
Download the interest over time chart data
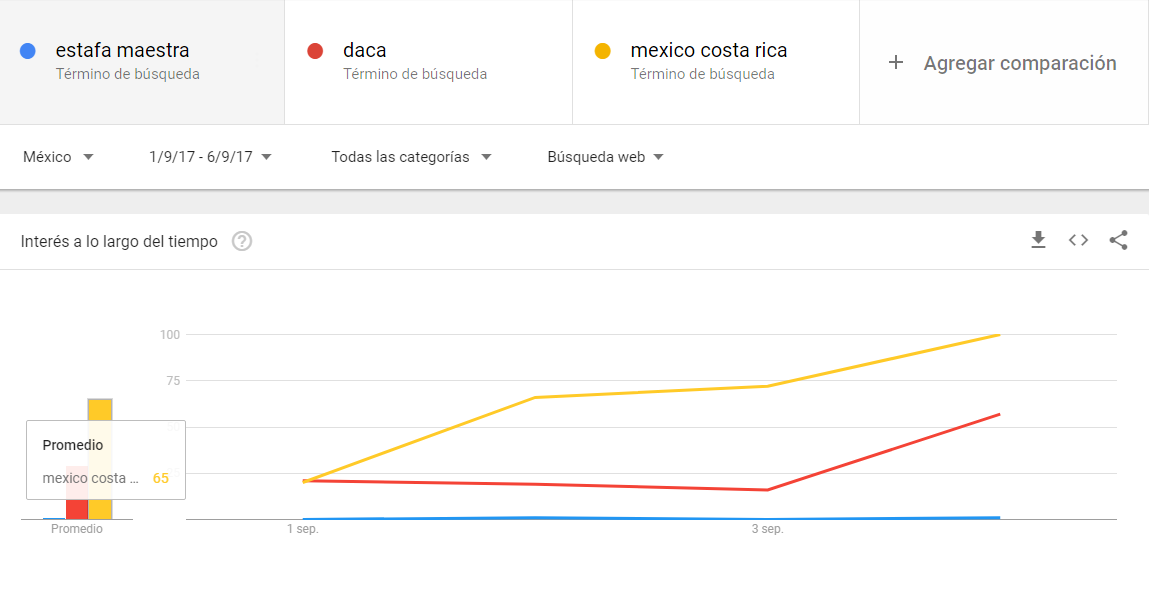pyautogui.click(x=1038, y=240)
